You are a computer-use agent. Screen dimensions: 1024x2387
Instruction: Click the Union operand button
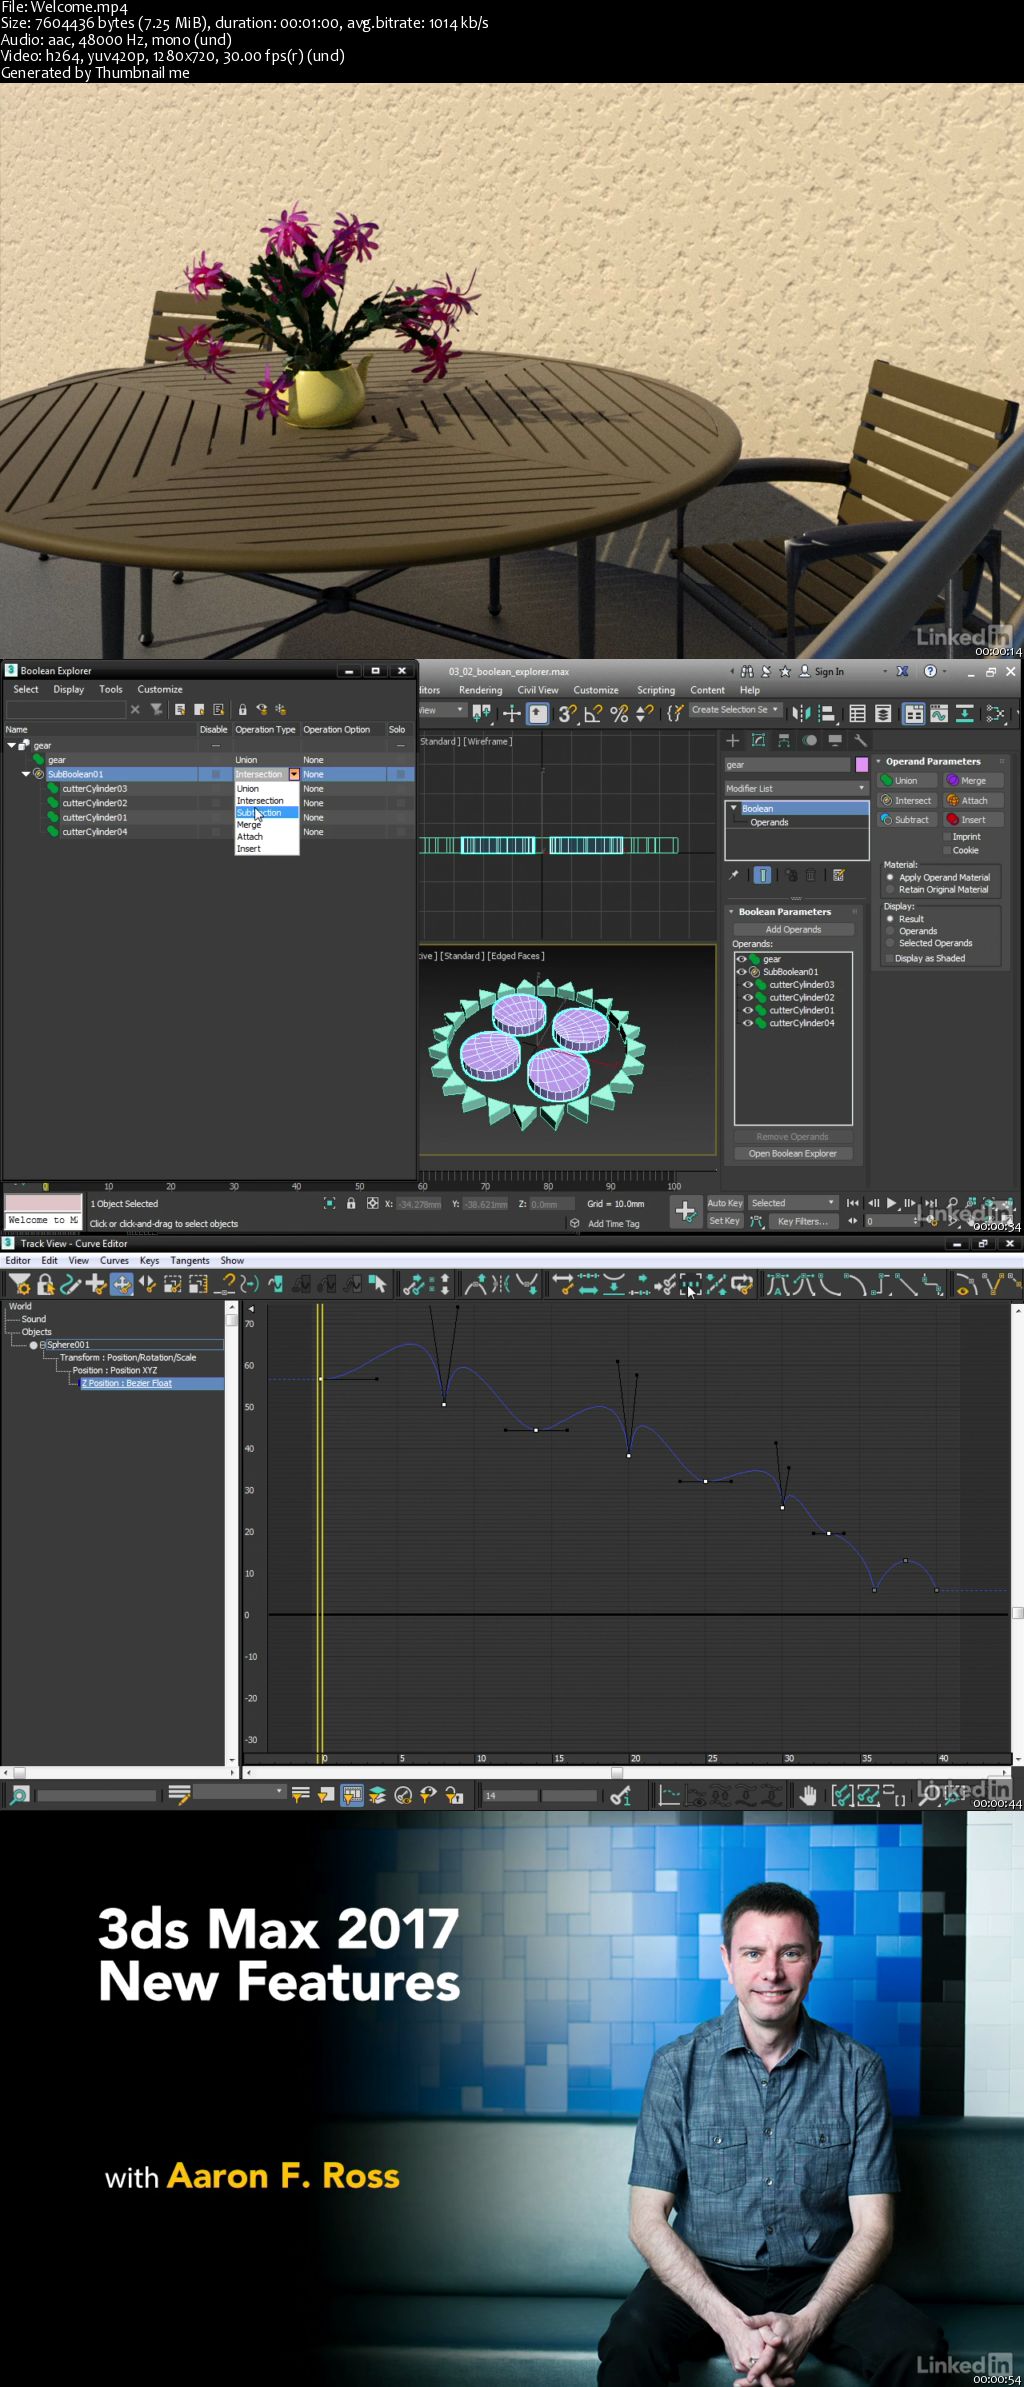tap(907, 780)
